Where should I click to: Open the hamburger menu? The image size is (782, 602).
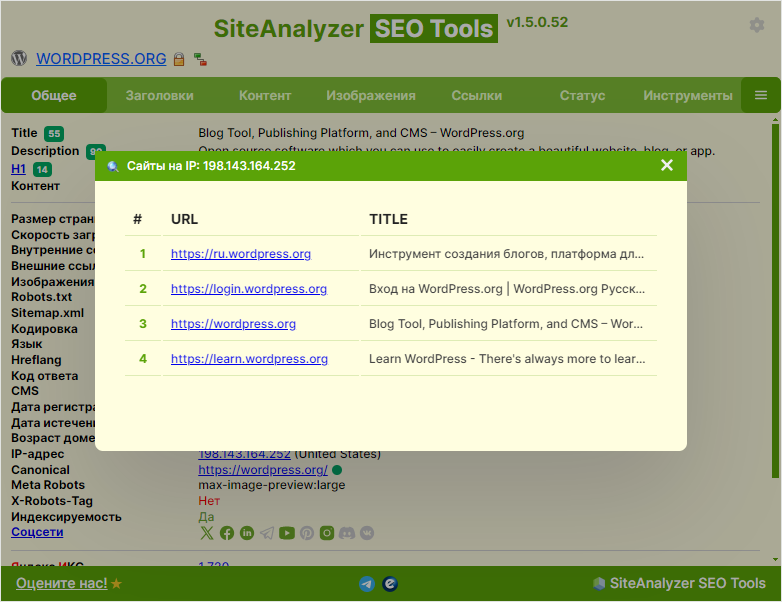[x=761, y=95]
